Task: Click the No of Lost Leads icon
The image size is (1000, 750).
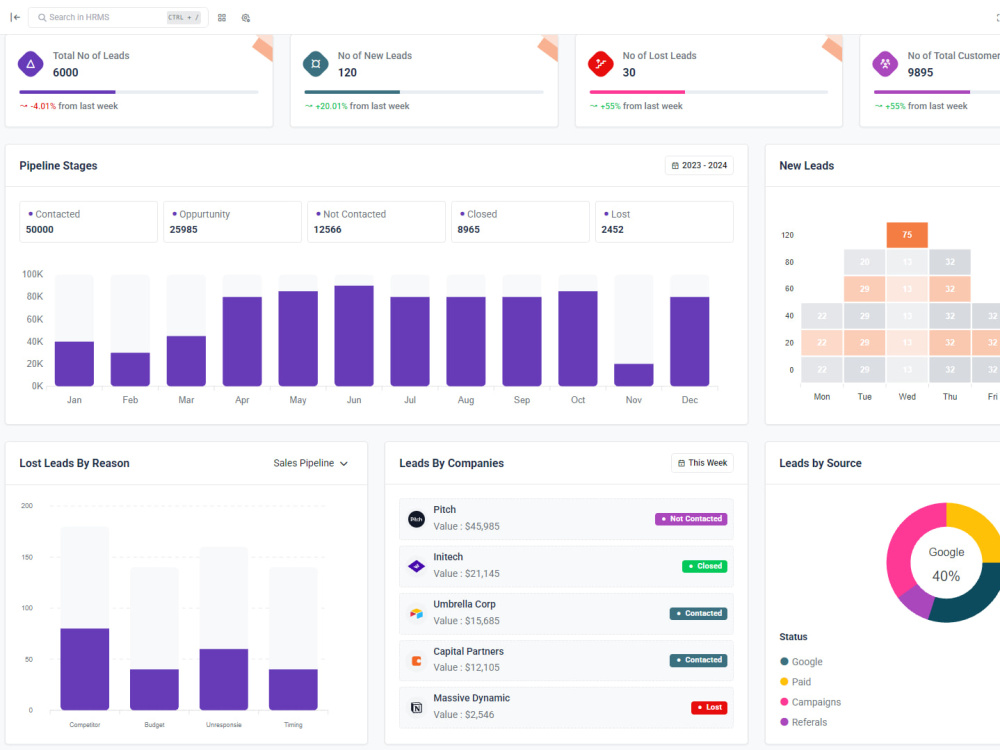Action: [x=600, y=64]
